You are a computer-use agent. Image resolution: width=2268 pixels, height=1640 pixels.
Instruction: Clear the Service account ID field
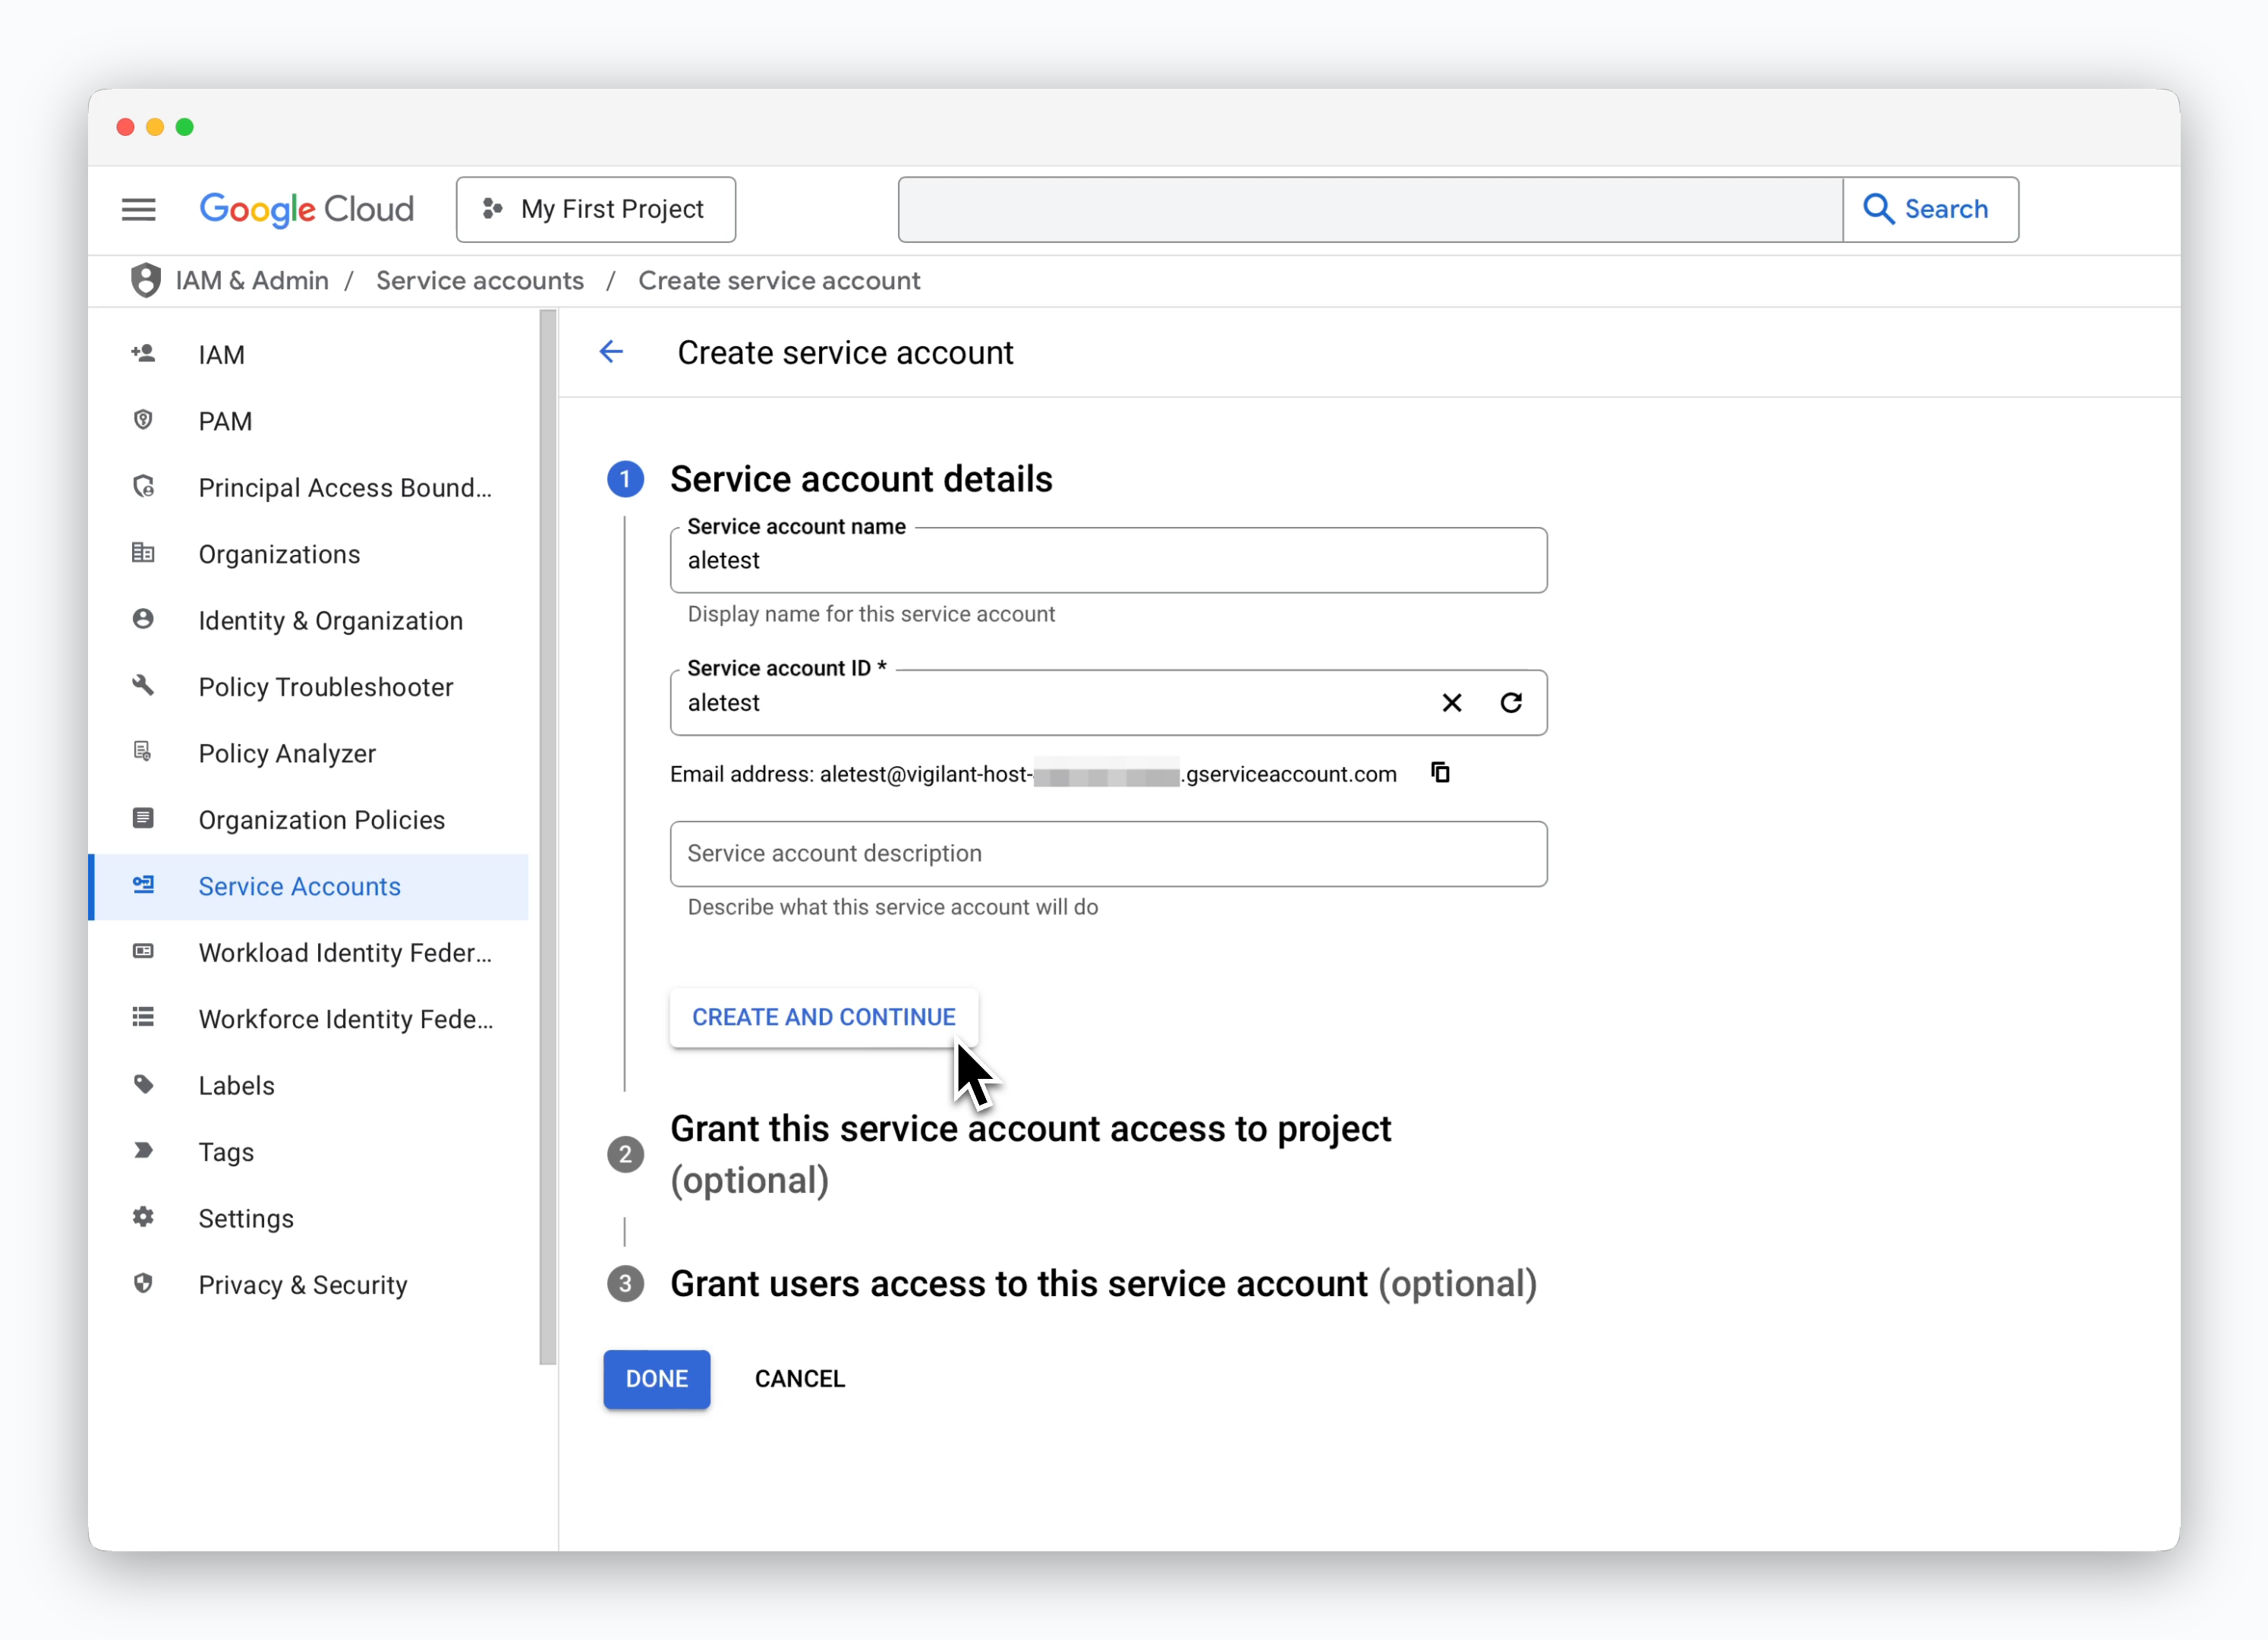pyautogui.click(x=1452, y=703)
